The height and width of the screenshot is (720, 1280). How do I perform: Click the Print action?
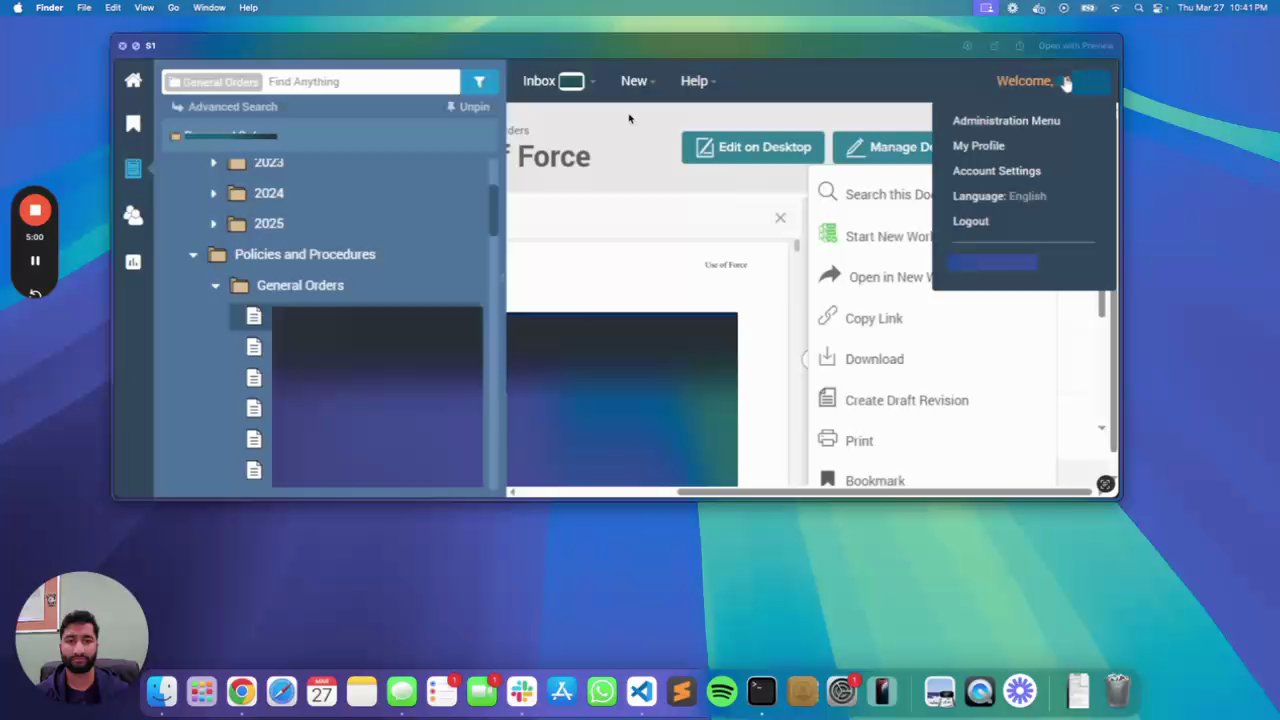click(x=845, y=440)
